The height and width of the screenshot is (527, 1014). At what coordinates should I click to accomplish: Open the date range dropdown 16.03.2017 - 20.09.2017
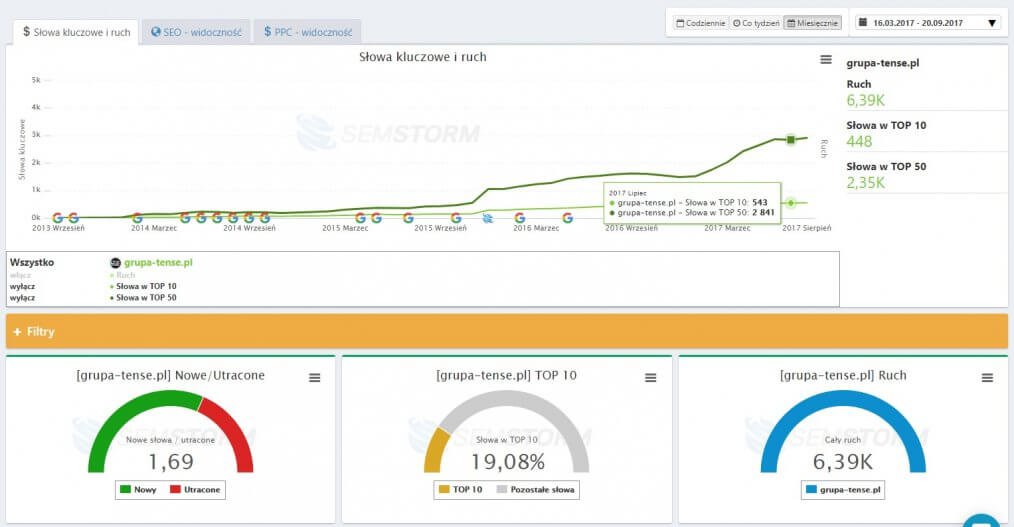pos(927,23)
